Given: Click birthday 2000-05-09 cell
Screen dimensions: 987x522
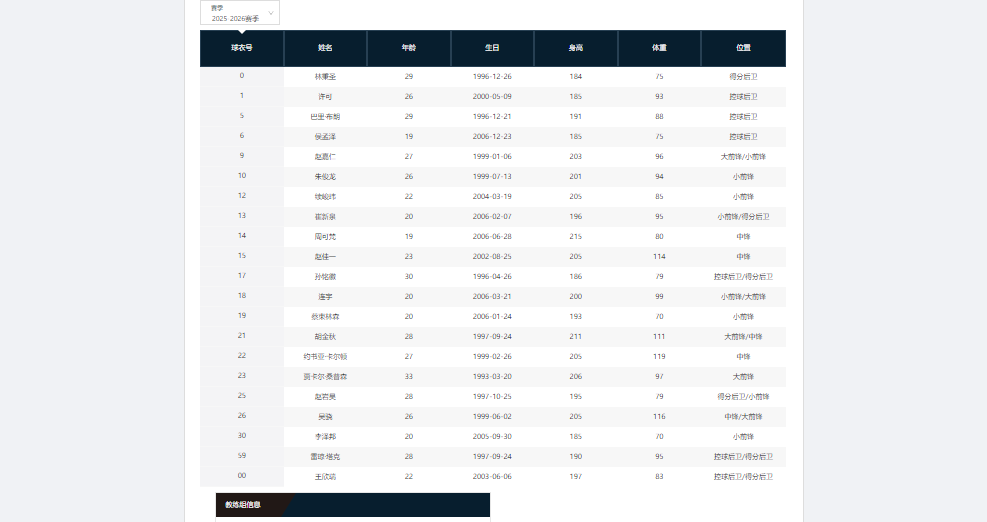Looking at the screenshot, I should tap(492, 97).
